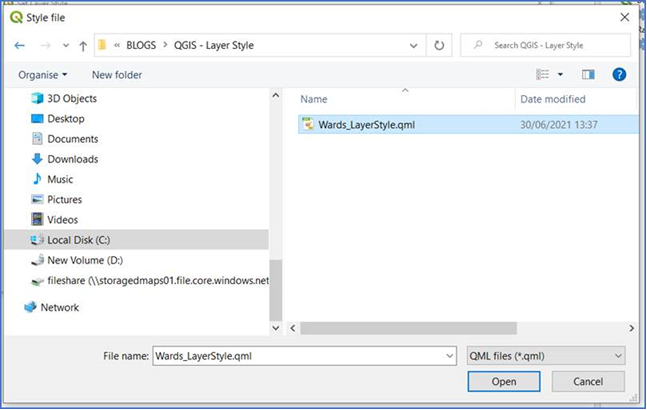Select BLOGS in the address path
The image size is (647, 410).
point(141,45)
